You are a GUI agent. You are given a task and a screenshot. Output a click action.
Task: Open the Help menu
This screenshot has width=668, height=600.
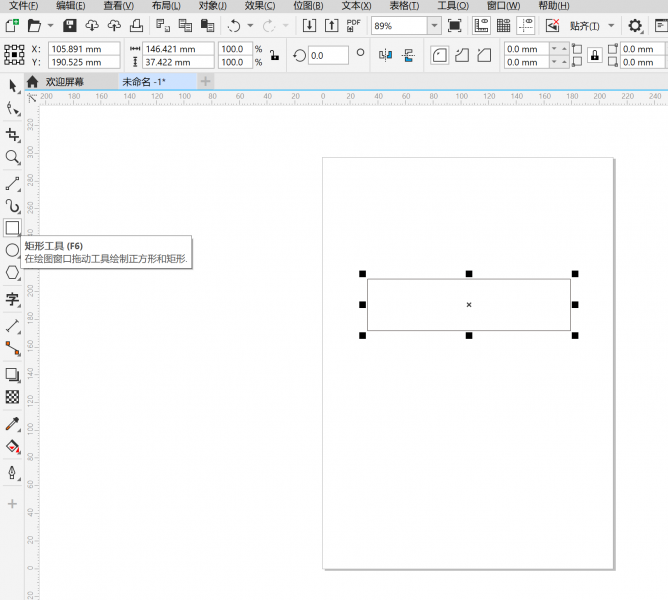(x=553, y=6)
